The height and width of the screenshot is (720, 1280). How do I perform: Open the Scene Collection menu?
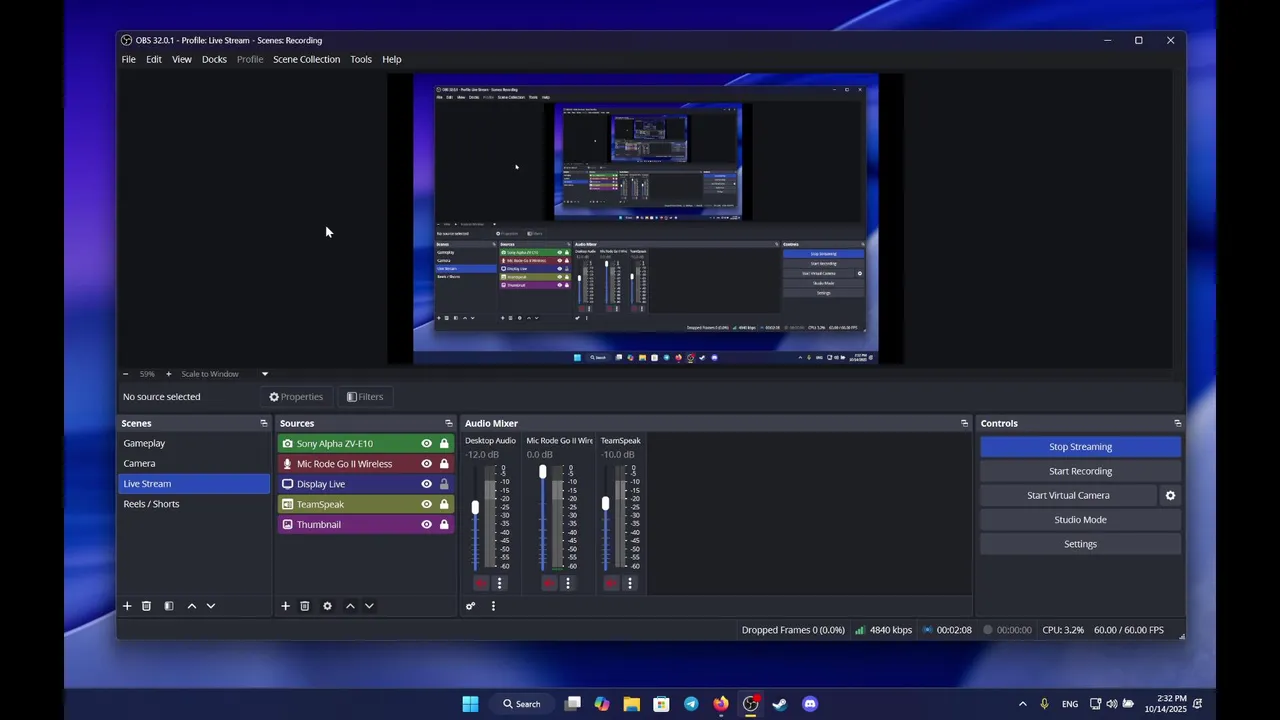point(307,59)
